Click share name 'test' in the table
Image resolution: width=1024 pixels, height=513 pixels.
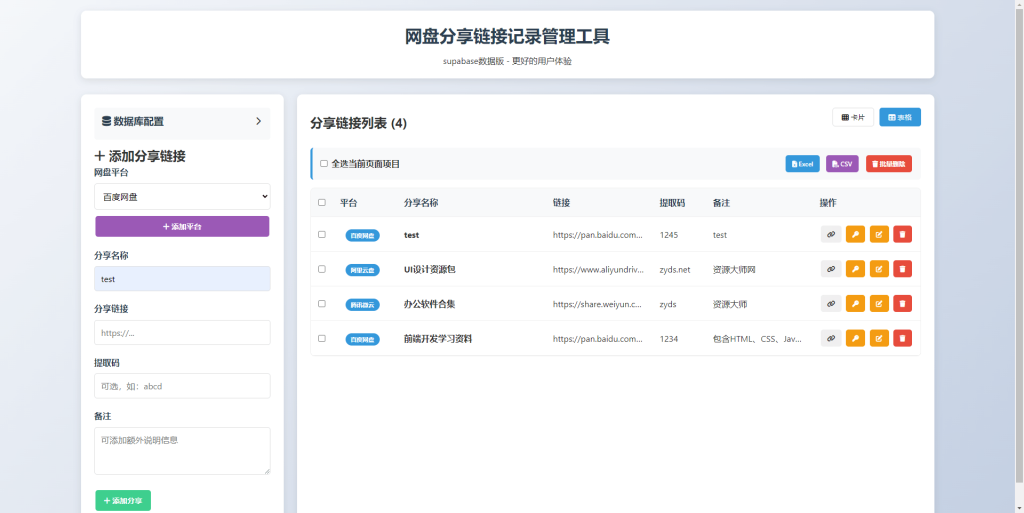pos(411,235)
